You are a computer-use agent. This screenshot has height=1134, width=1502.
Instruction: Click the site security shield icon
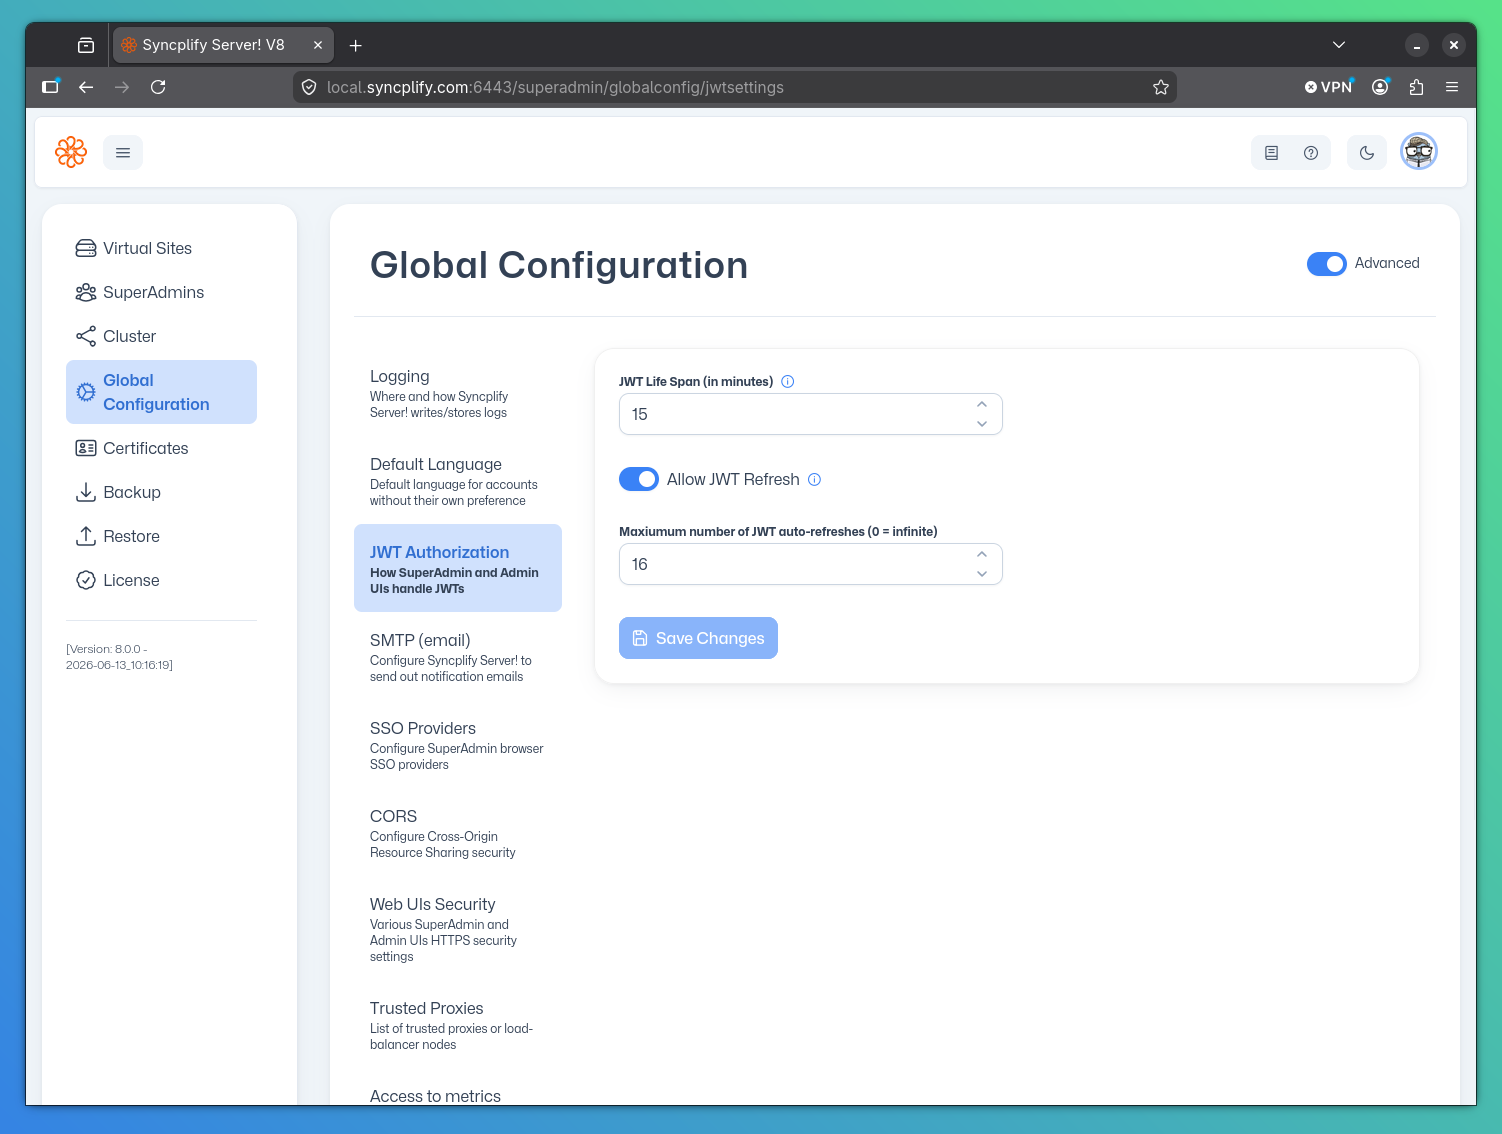(309, 87)
